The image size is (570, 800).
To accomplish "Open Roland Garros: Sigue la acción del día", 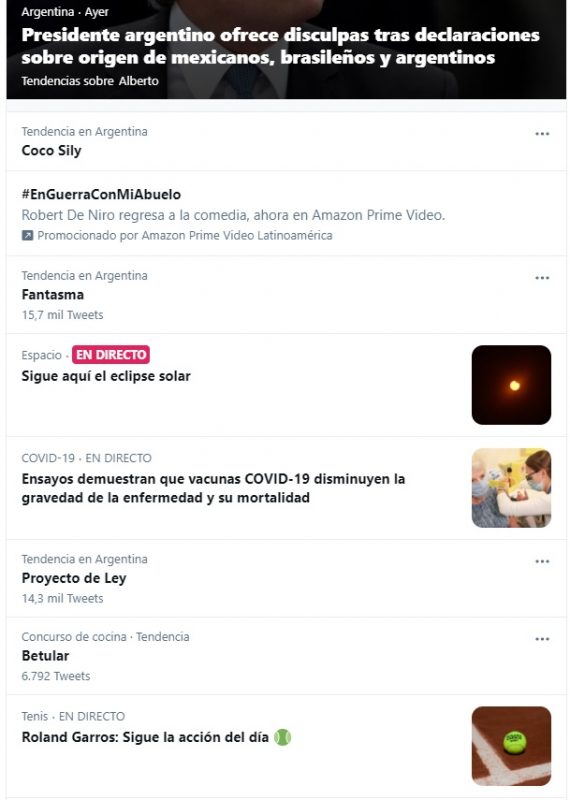I will [x=145, y=737].
